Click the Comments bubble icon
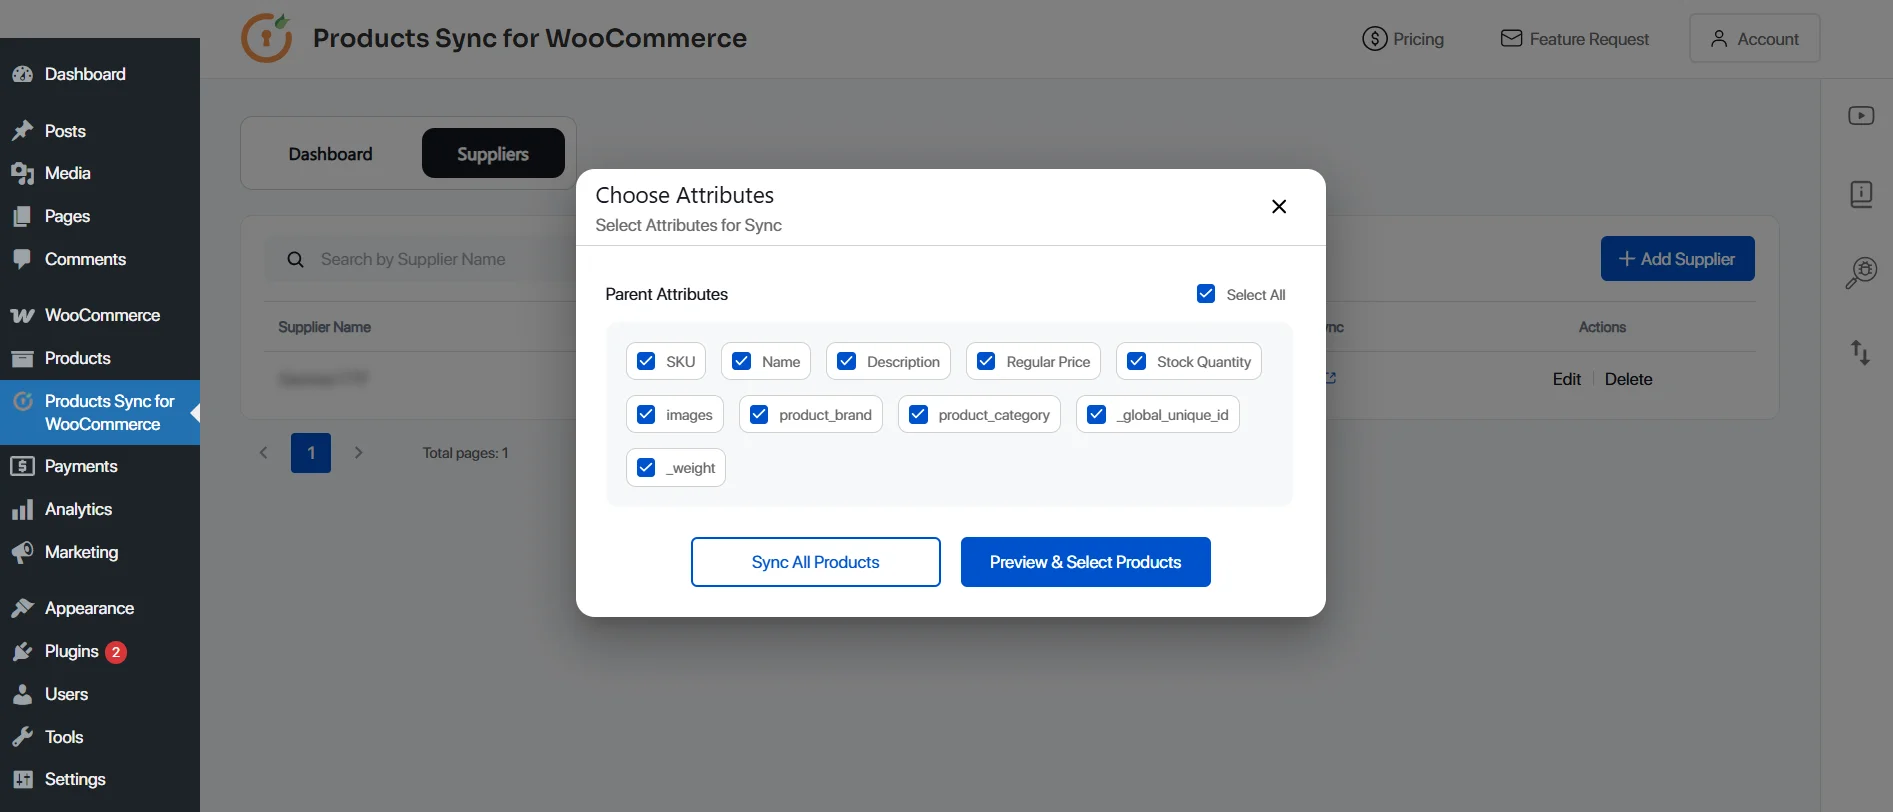This screenshot has width=1893, height=812. click(22, 259)
